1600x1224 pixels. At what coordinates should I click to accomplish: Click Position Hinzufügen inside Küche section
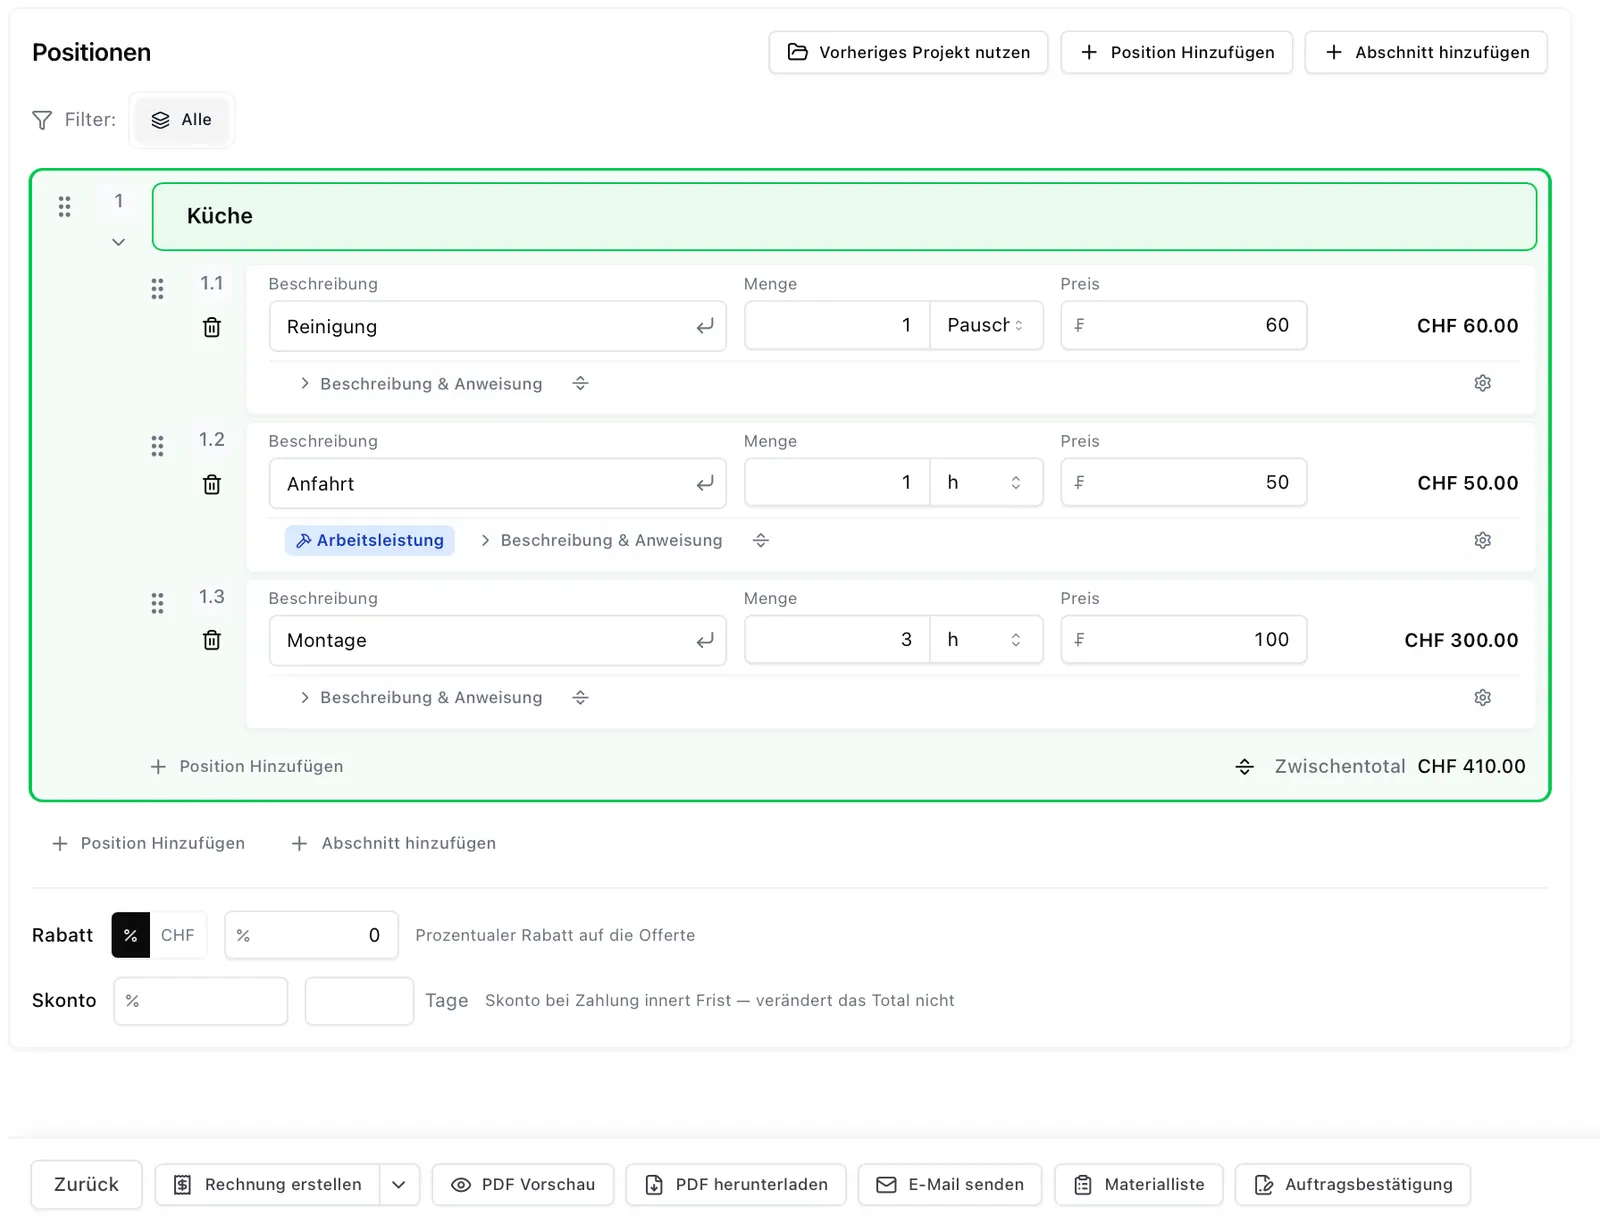coord(247,766)
